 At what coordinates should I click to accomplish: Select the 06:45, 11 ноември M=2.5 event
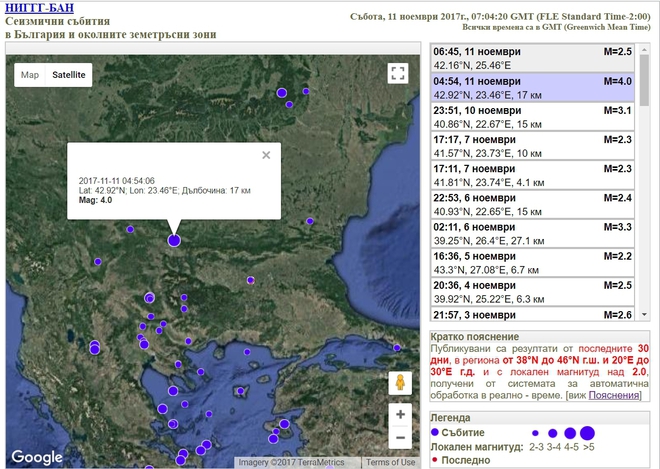tap(532, 59)
